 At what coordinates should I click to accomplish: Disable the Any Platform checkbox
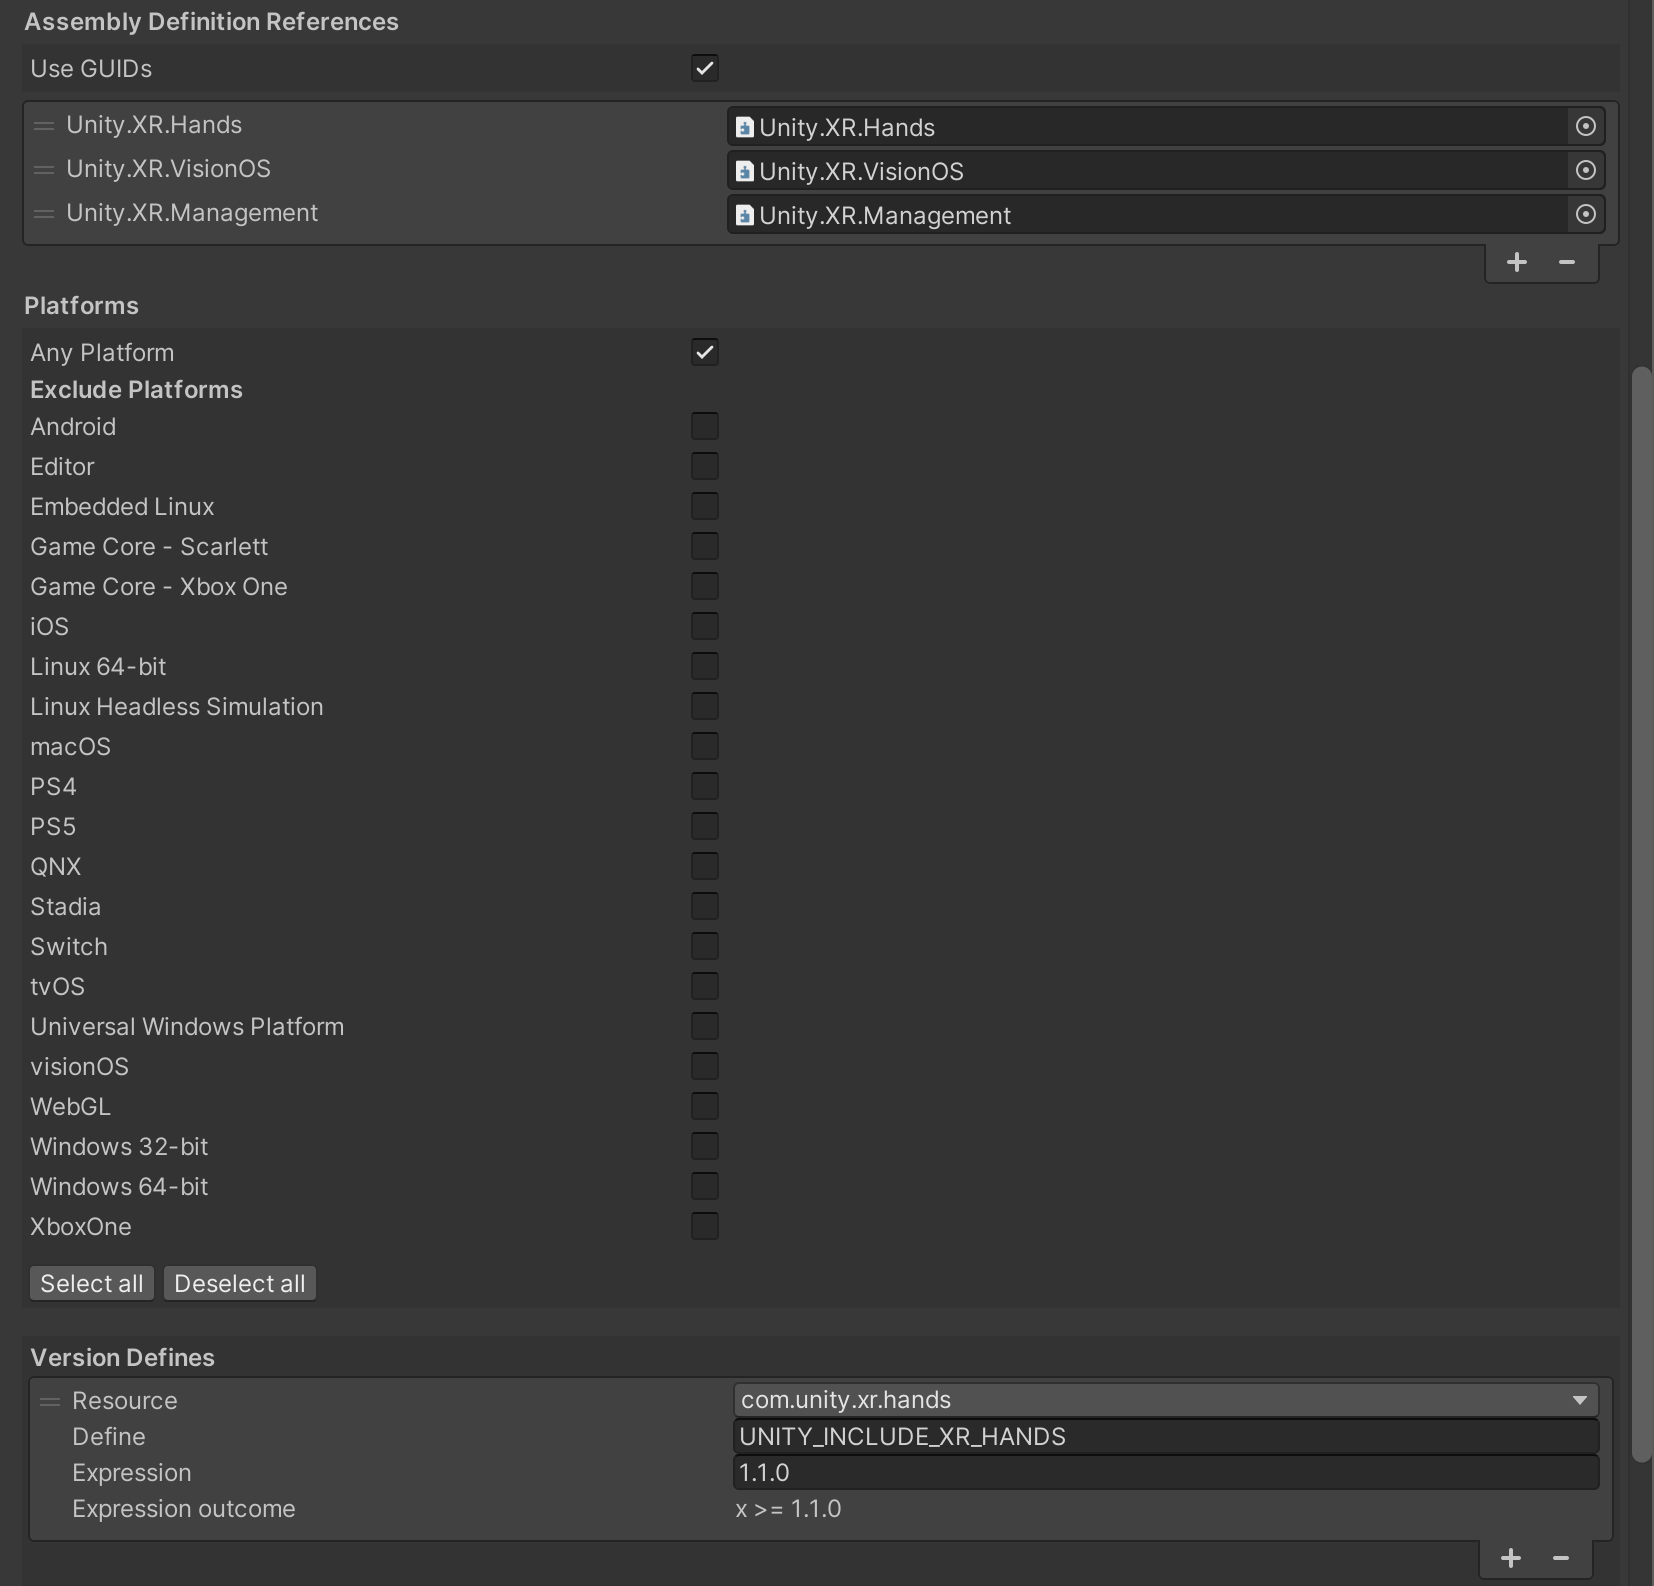click(704, 351)
